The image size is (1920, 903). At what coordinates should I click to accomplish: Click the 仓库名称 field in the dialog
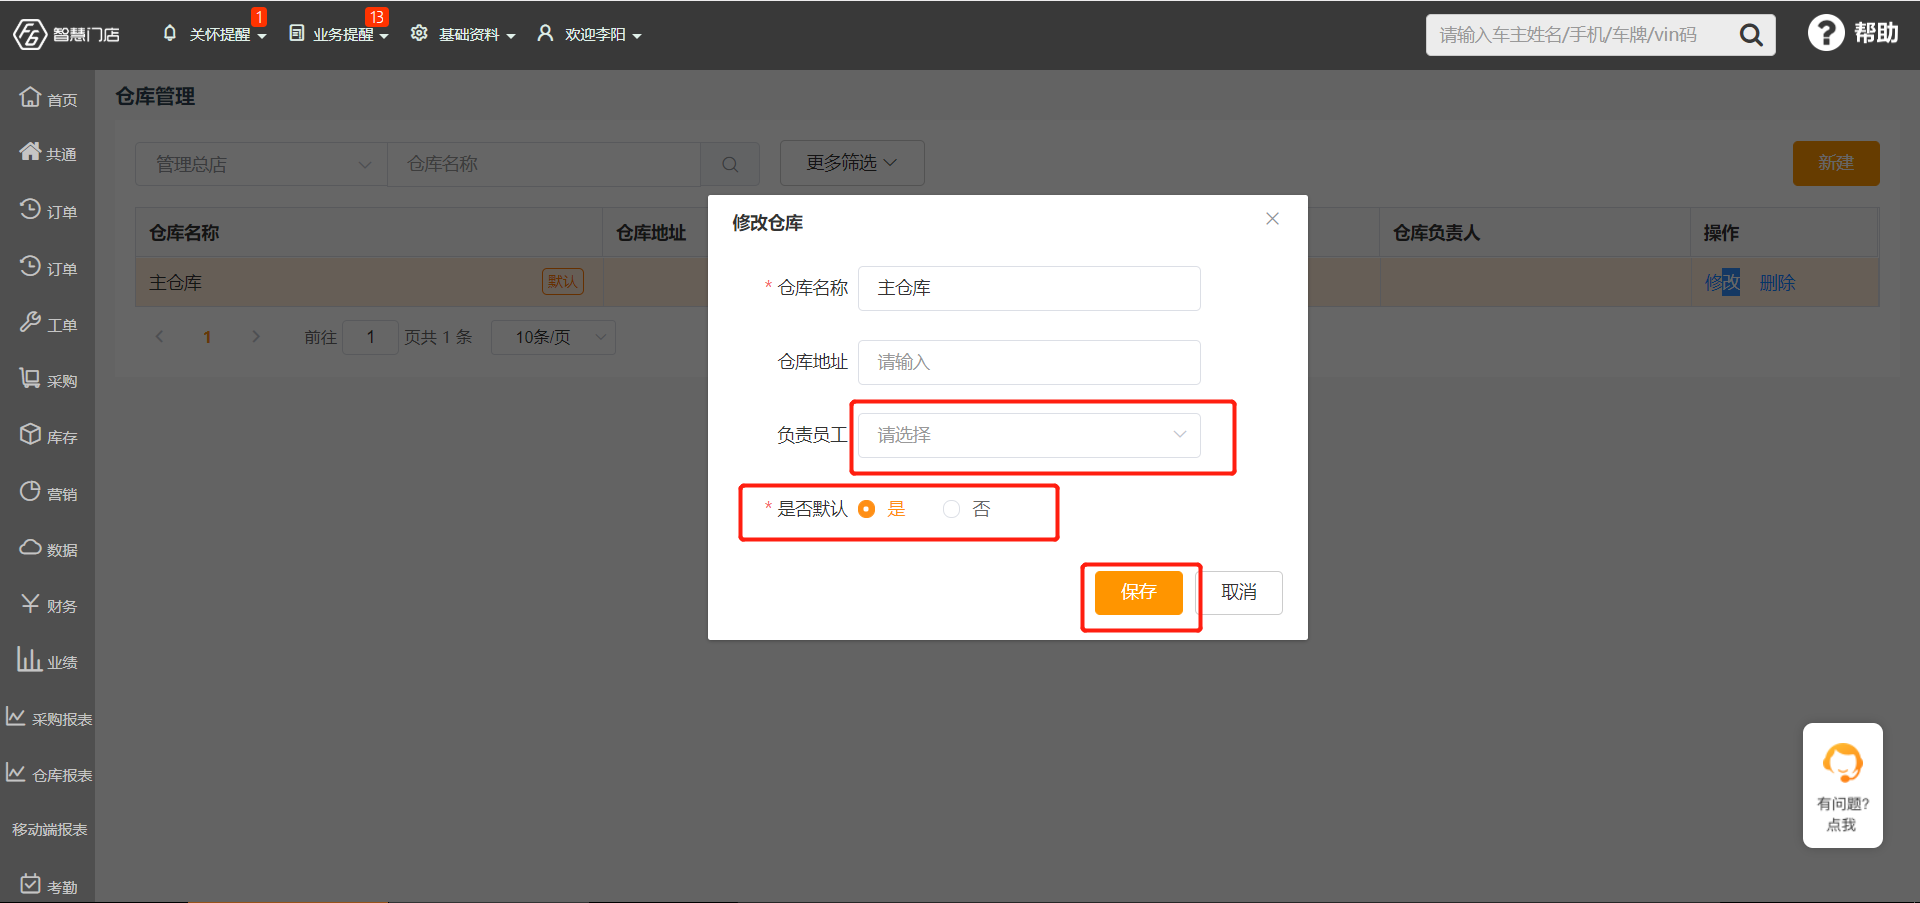point(1029,288)
